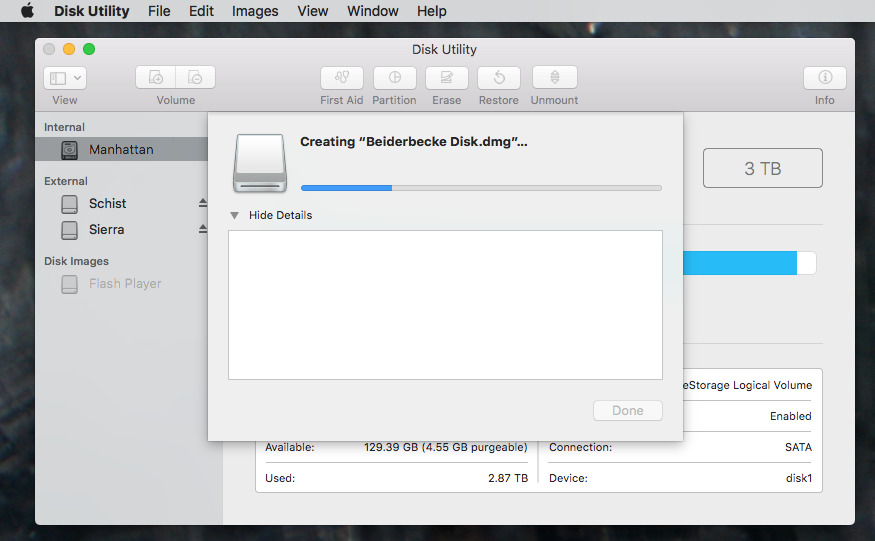Click the empty details log area
Image resolution: width=875 pixels, height=541 pixels.
click(x=445, y=305)
